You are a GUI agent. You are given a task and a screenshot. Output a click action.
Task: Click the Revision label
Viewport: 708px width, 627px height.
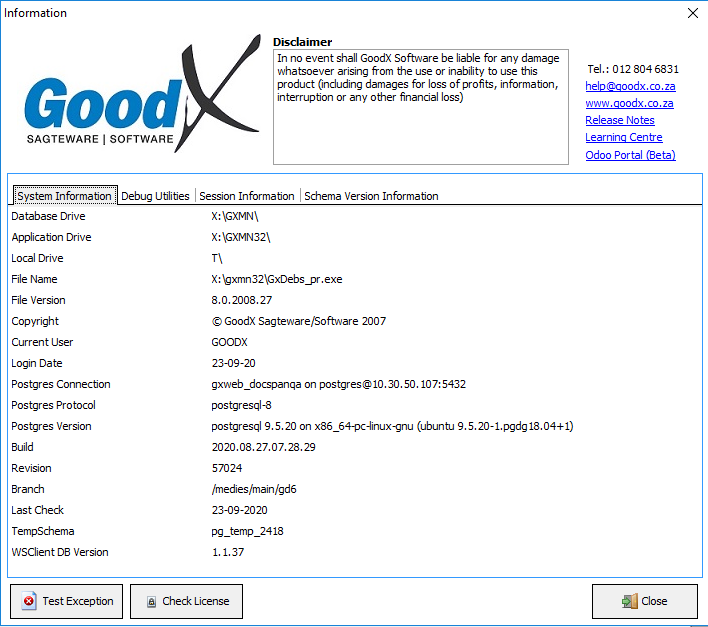pyautogui.click(x=32, y=468)
